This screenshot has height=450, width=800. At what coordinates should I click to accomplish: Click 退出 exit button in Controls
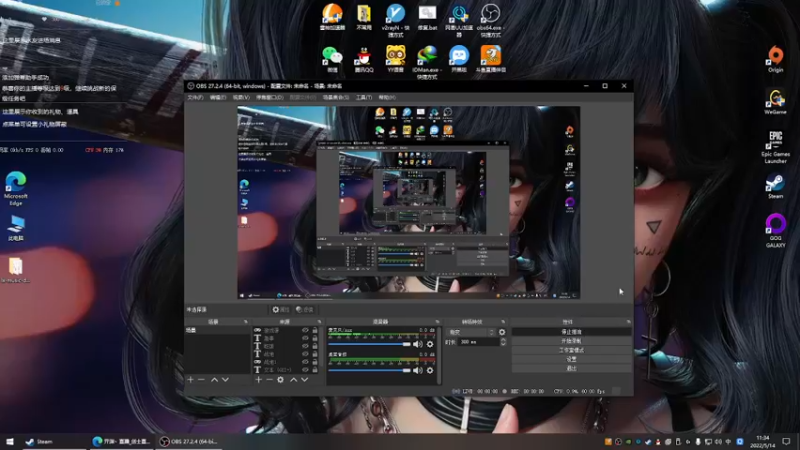[x=571, y=368]
